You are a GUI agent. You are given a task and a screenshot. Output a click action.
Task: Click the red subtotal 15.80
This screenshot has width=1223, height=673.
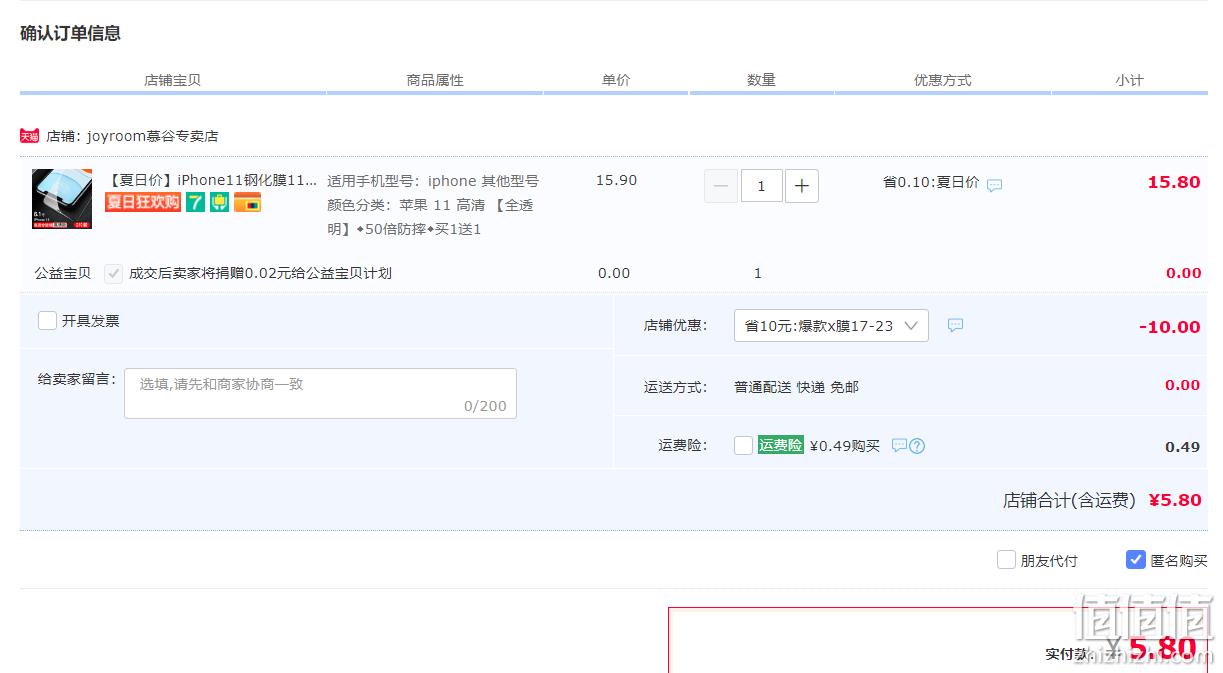tap(1174, 182)
